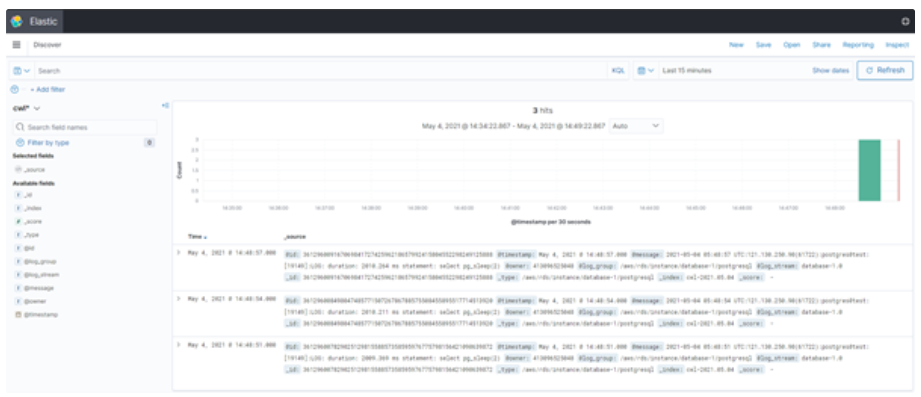Open the Auto interval dropdown
This screenshot has height=397, width=921.
636,126
